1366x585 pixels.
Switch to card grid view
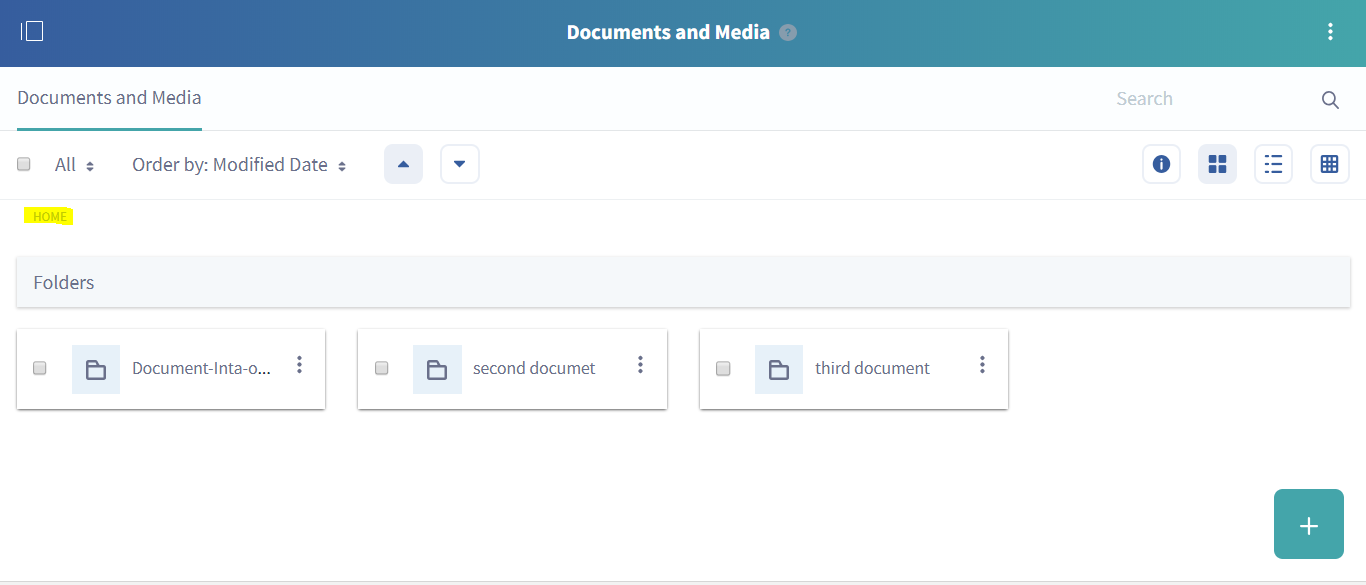tap(1217, 165)
